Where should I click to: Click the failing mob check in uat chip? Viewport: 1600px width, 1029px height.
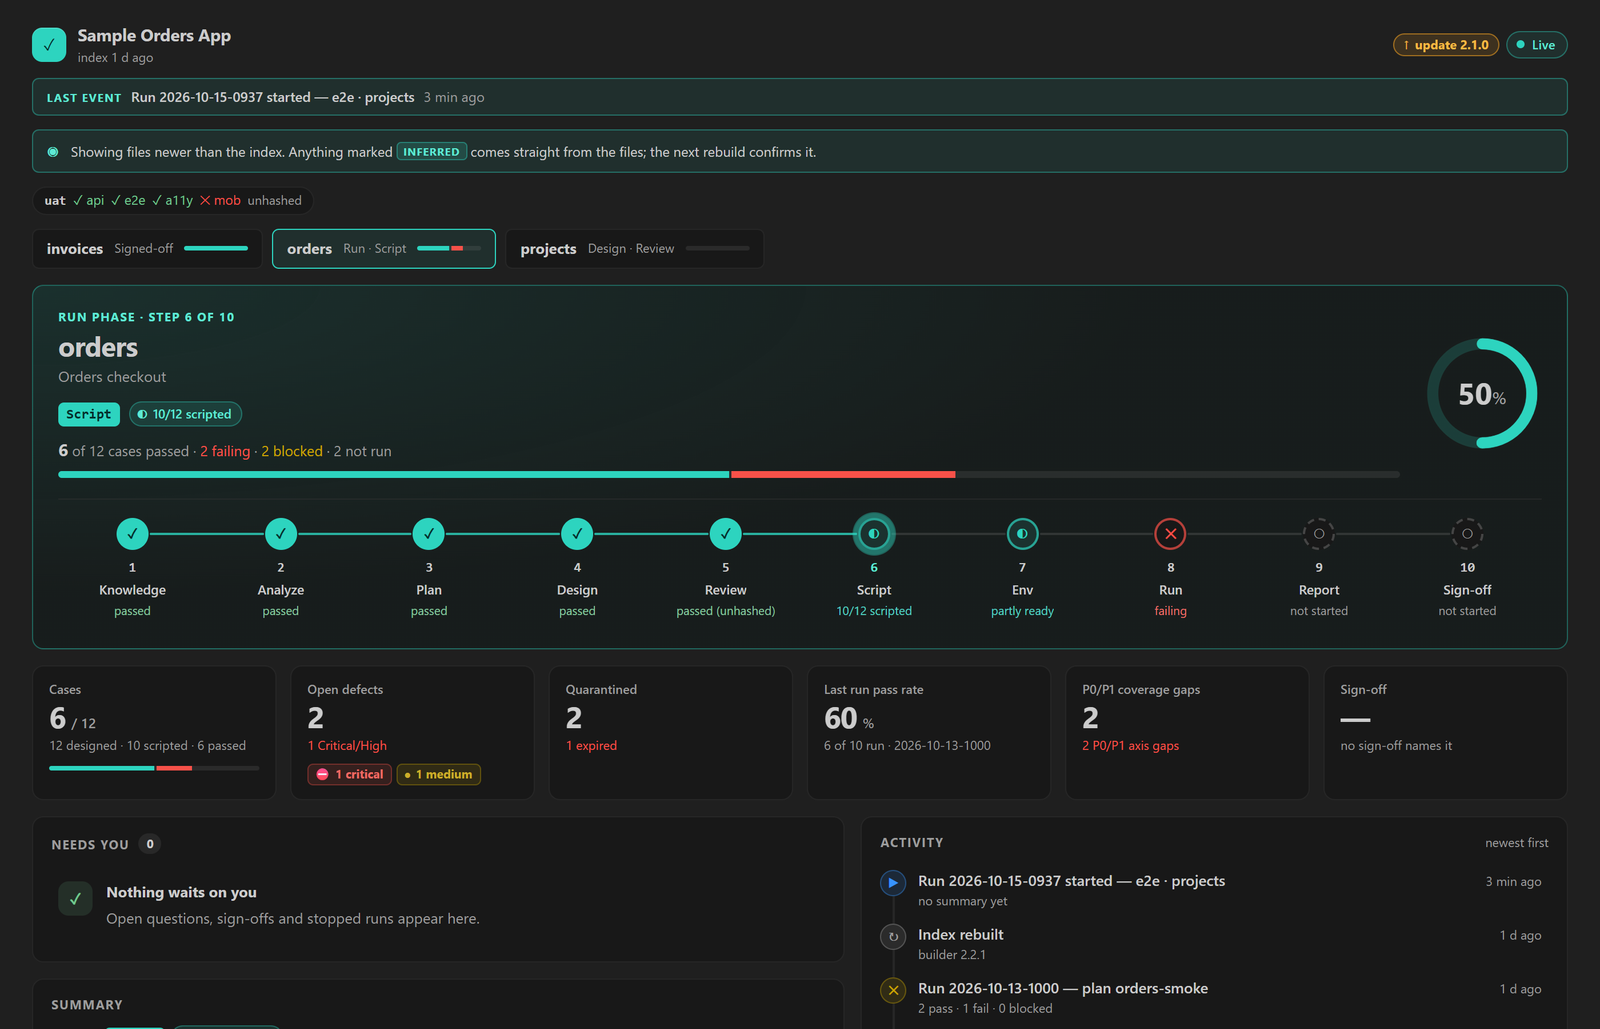click(220, 201)
